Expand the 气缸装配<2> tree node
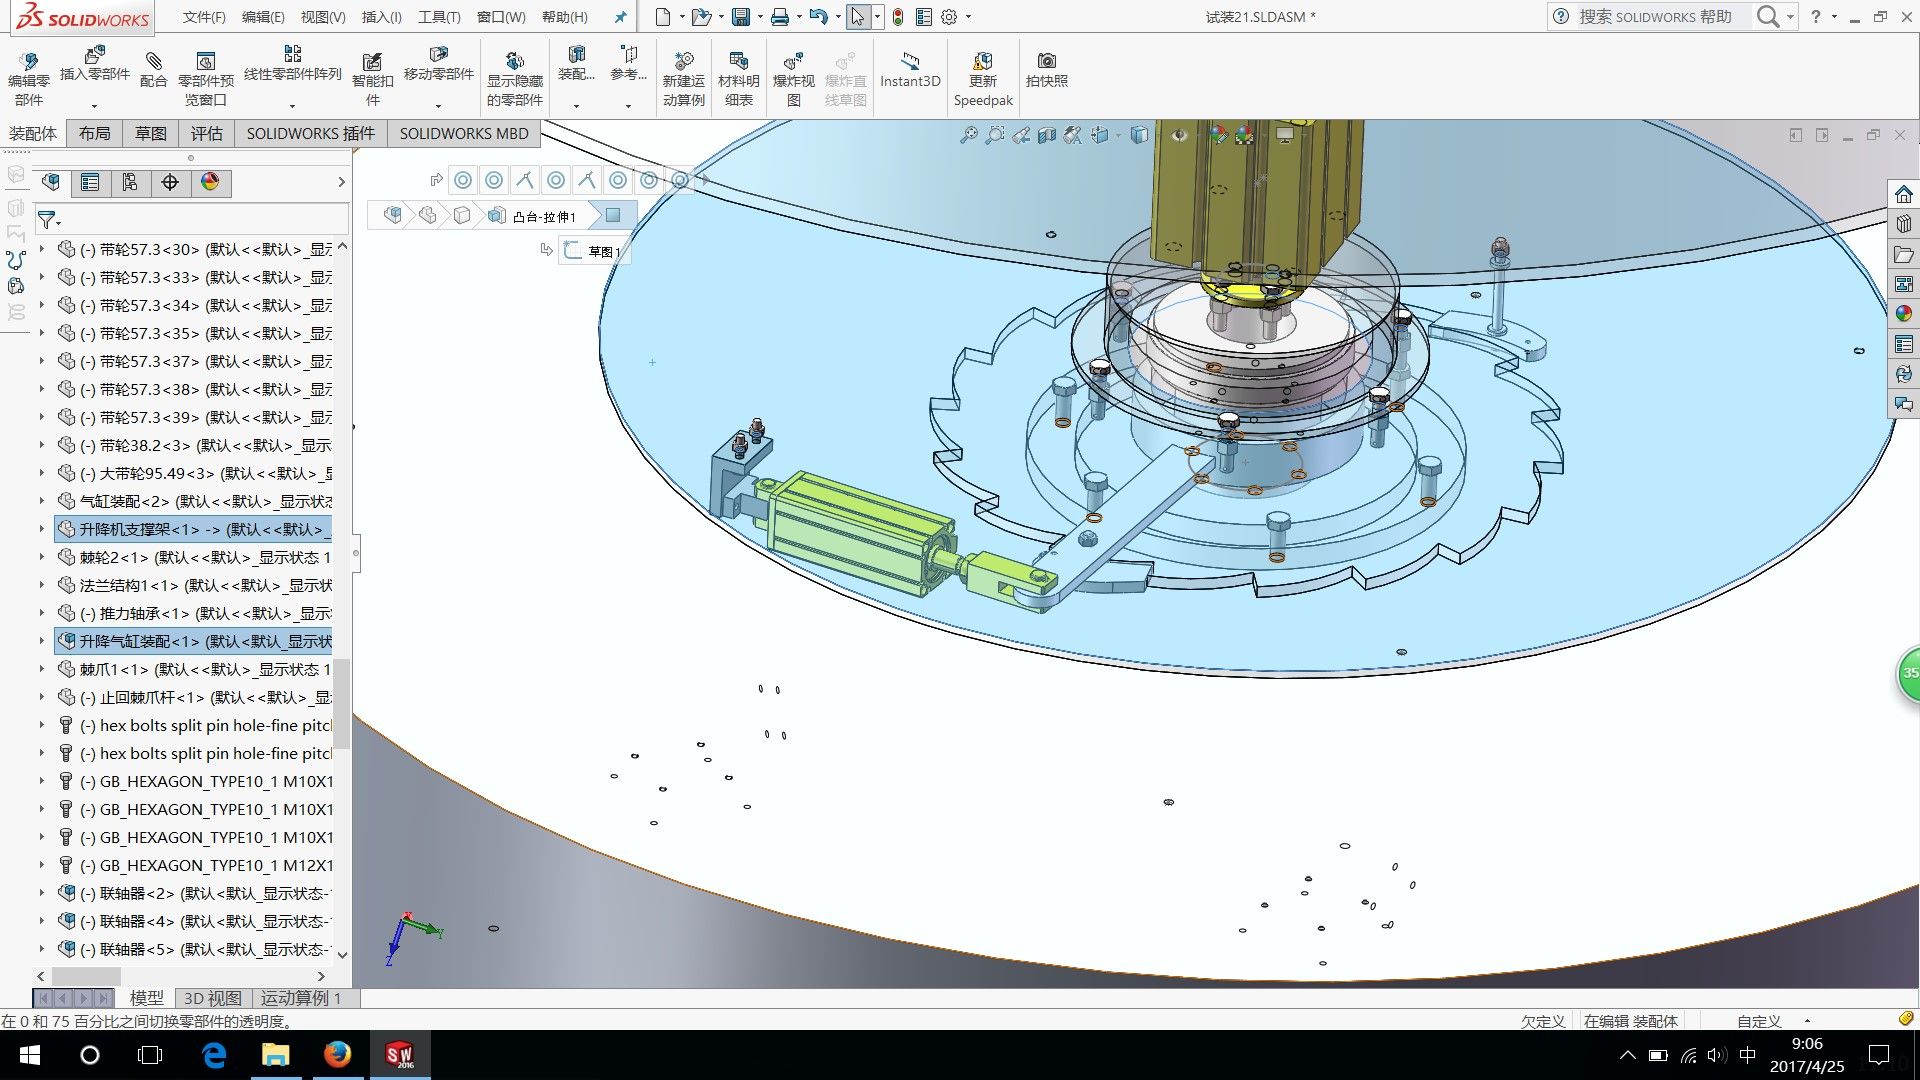Image resolution: width=1920 pixels, height=1080 pixels. (x=41, y=501)
